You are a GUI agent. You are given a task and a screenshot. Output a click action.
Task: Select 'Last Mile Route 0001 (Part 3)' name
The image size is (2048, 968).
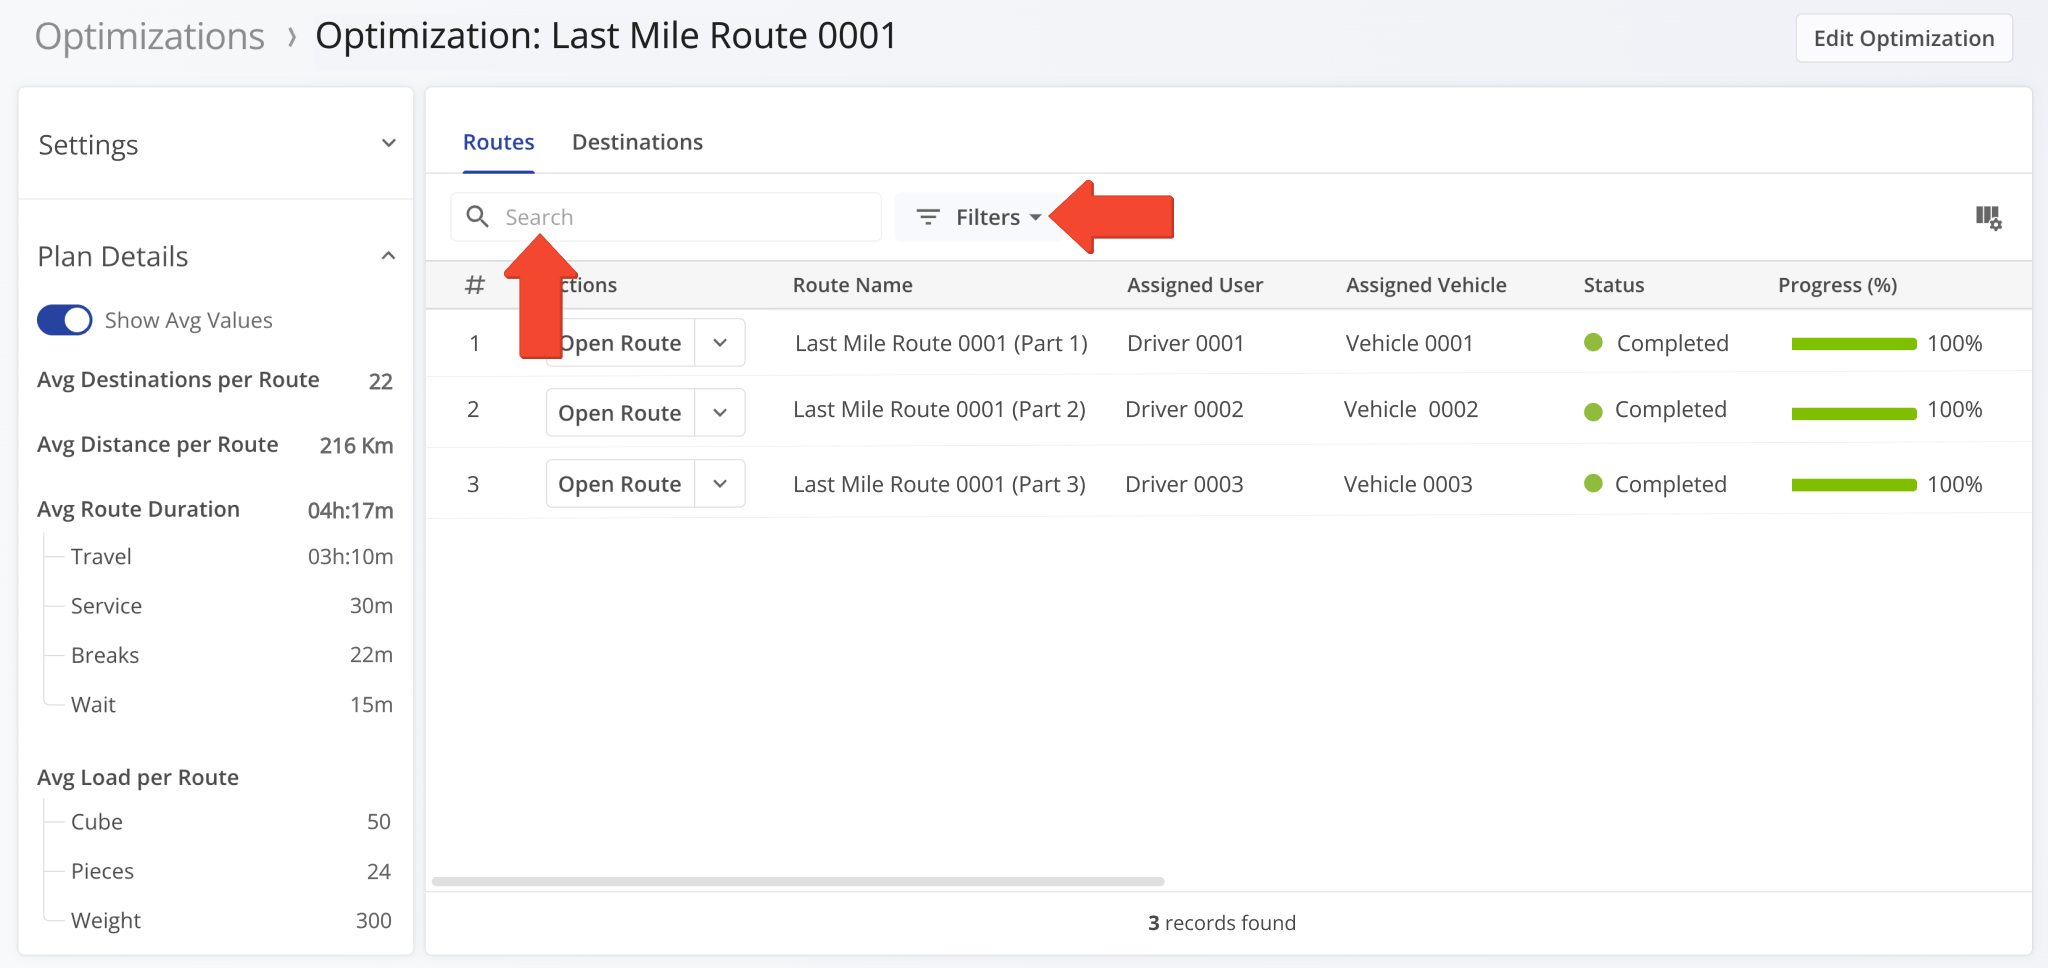click(939, 484)
